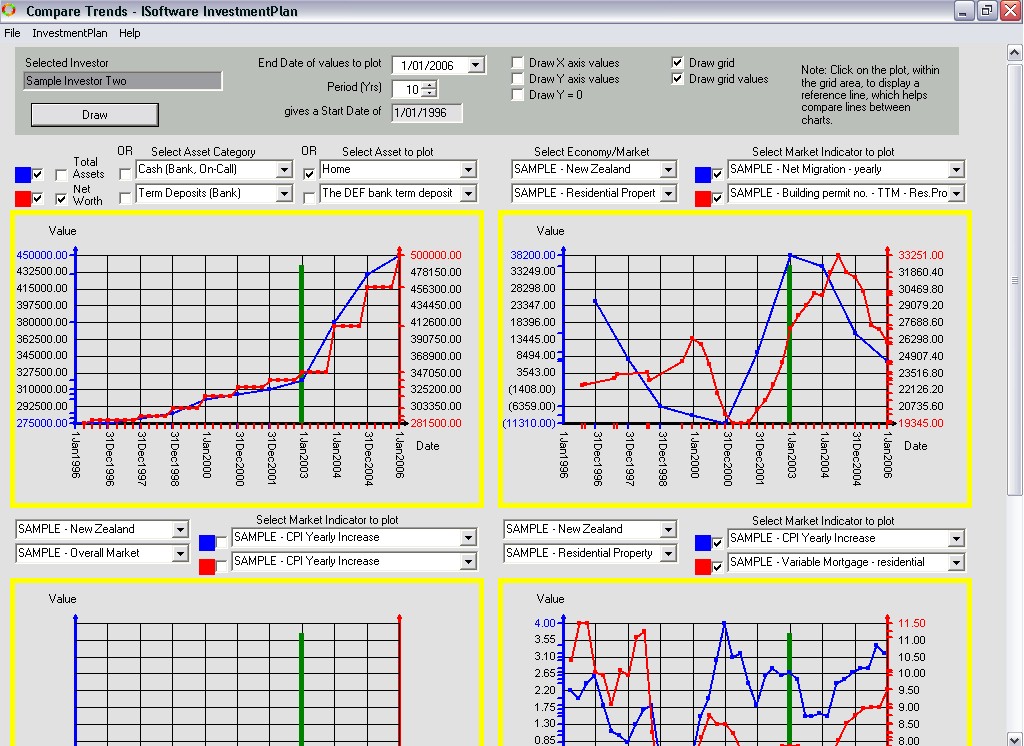This screenshot has height=746, width=1024.
Task: Click red swatch beside Building permit indicator
Action: point(703,199)
